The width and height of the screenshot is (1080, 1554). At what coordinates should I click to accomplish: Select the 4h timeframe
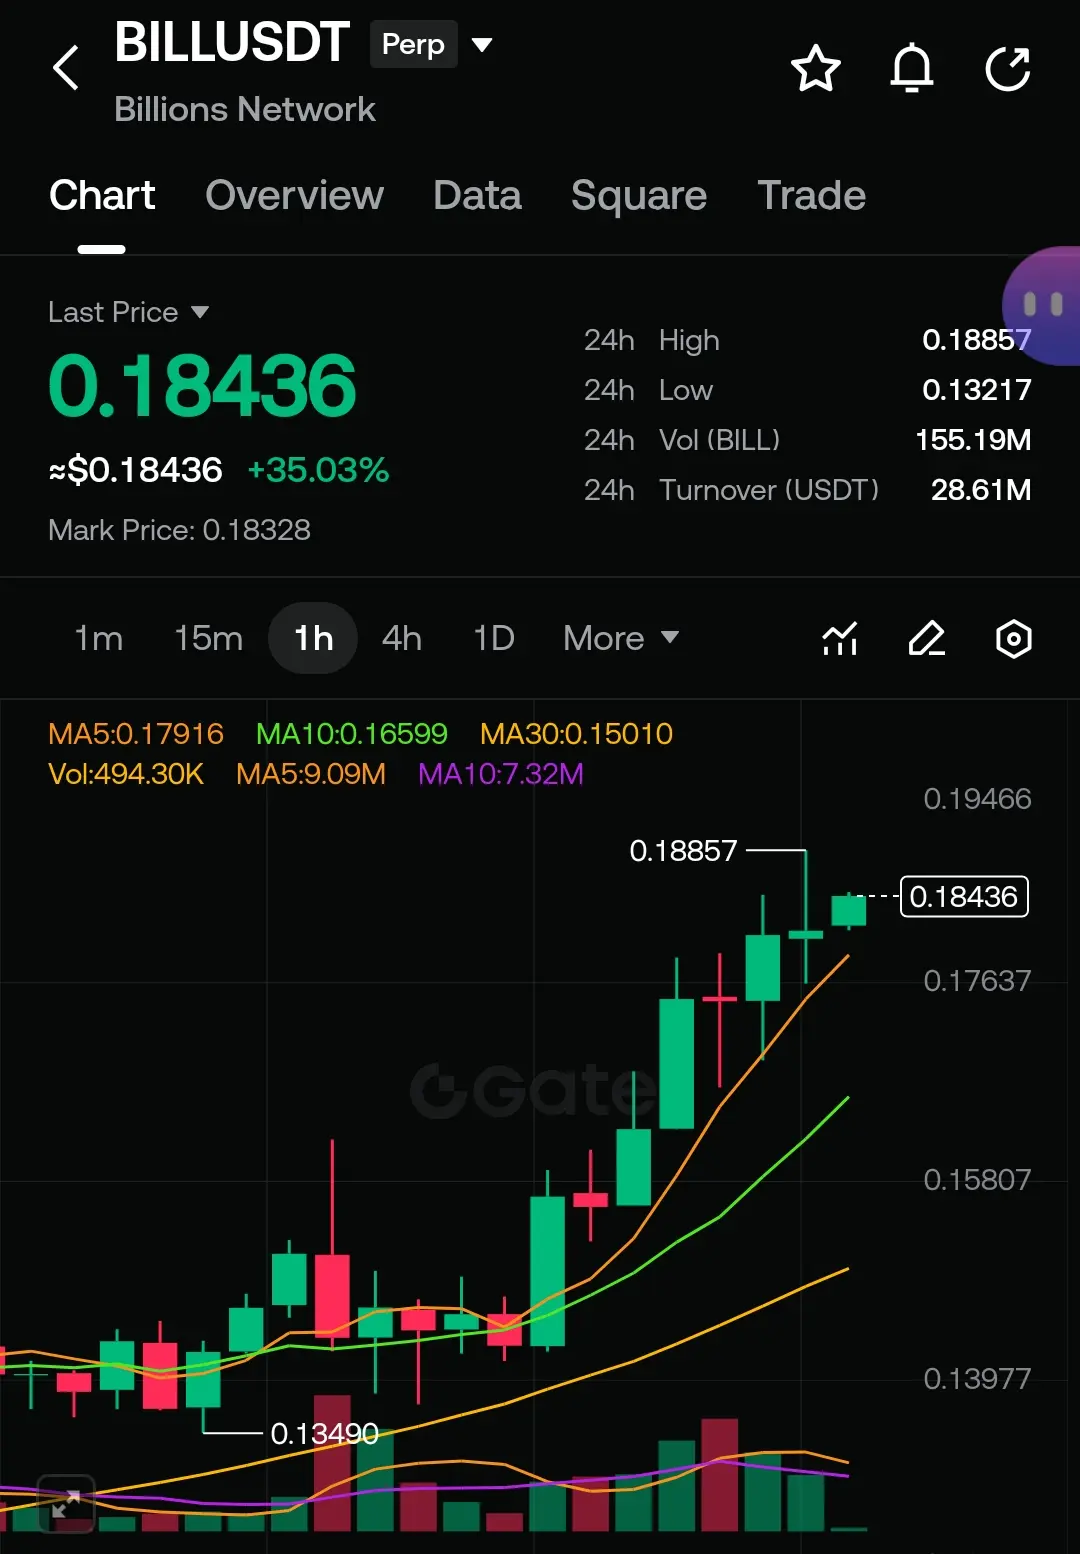(402, 638)
